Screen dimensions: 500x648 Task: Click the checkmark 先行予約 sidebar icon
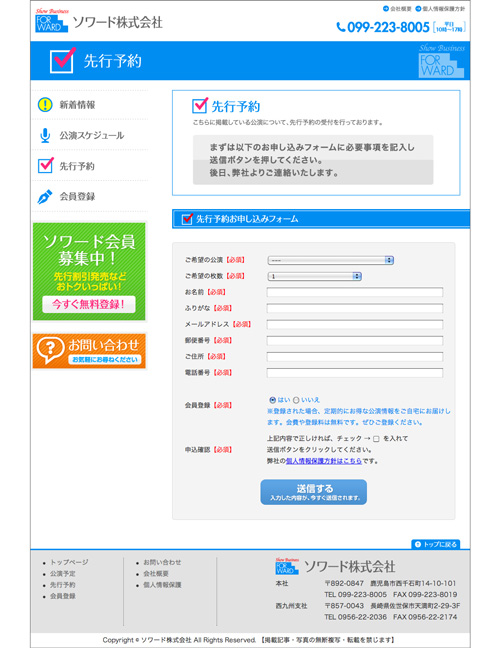click(x=45, y=165)
